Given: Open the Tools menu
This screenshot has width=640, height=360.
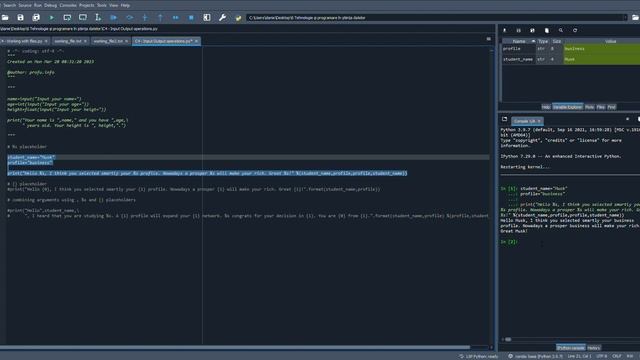Looking at the screenshot, I should (x=102, y=5).
